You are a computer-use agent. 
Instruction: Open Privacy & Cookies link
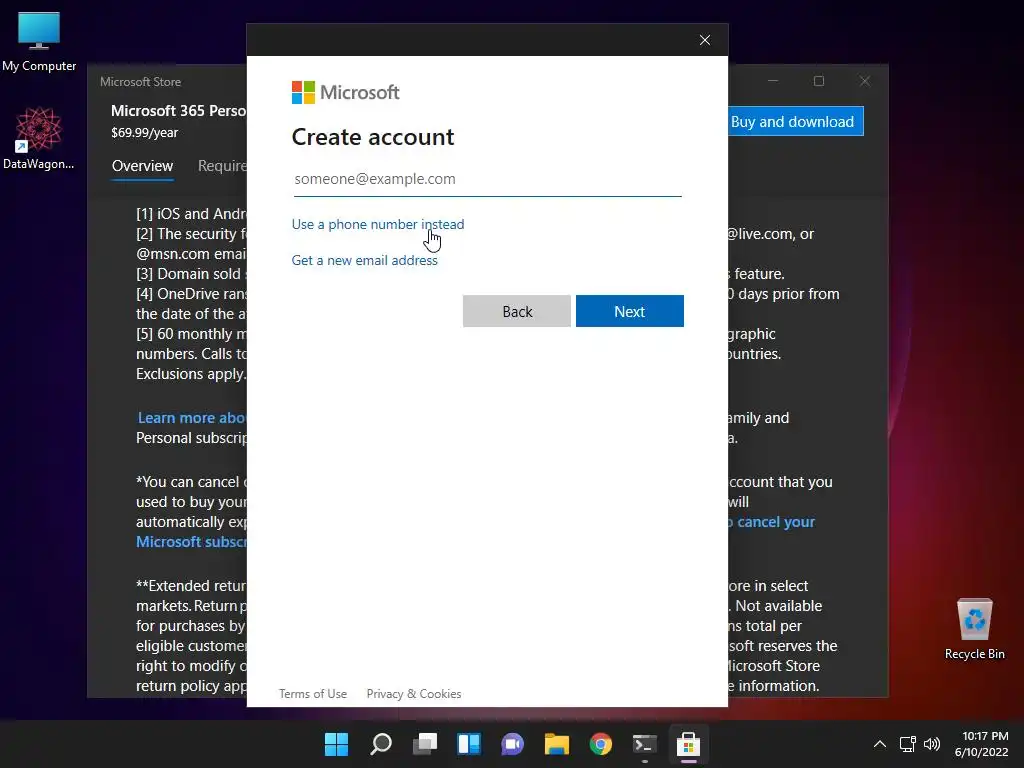click(414, 694)
